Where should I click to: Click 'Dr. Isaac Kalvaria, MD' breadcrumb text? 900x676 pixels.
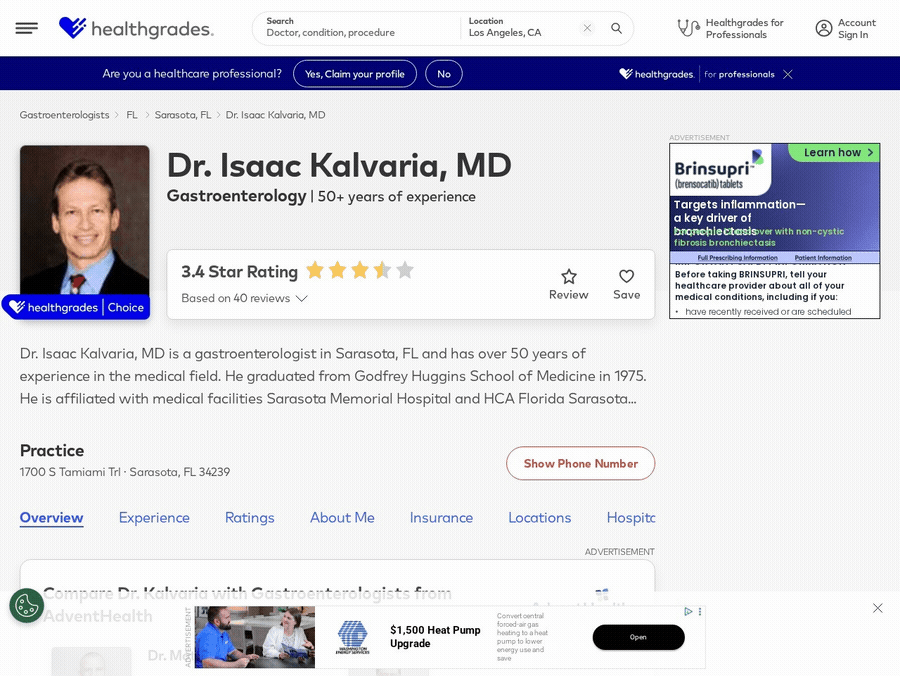tap(276, 115)
